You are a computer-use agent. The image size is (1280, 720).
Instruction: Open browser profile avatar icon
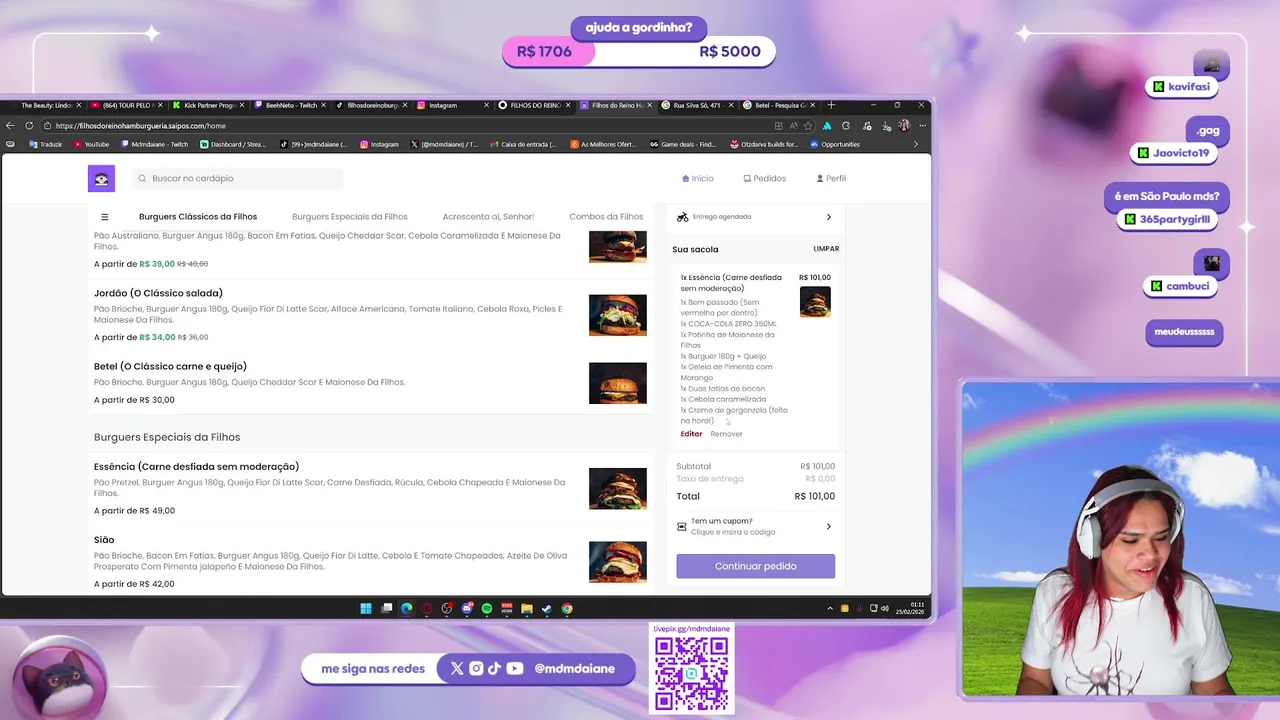904,126
